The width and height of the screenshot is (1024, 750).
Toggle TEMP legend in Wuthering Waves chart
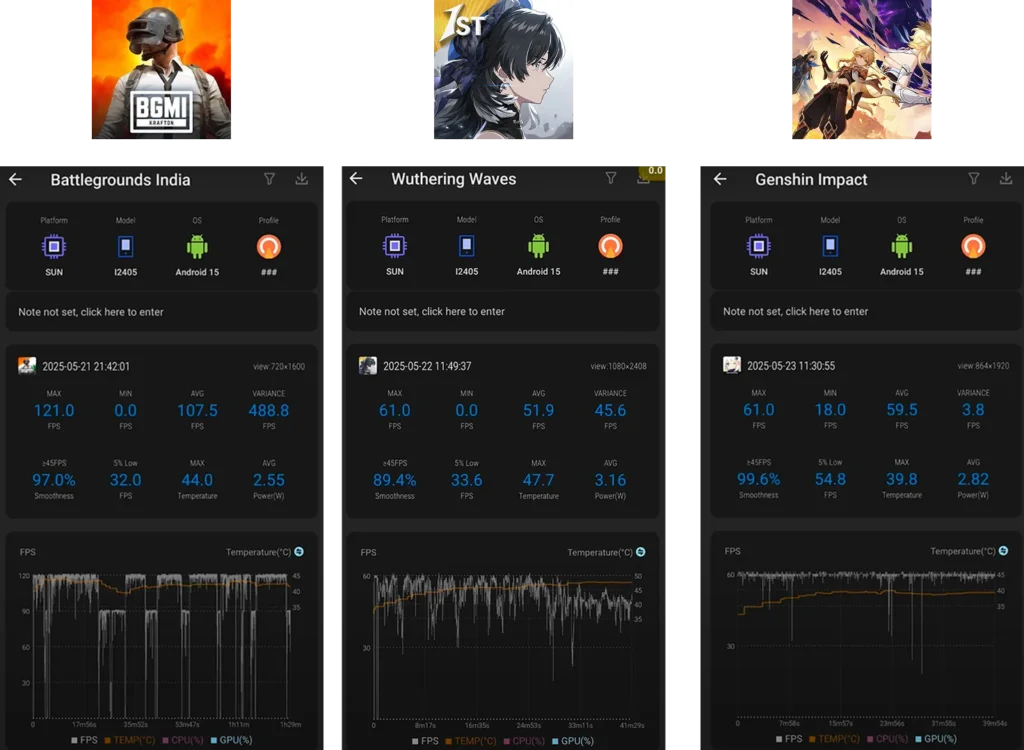pyautogui.click(x=471, y=741)
